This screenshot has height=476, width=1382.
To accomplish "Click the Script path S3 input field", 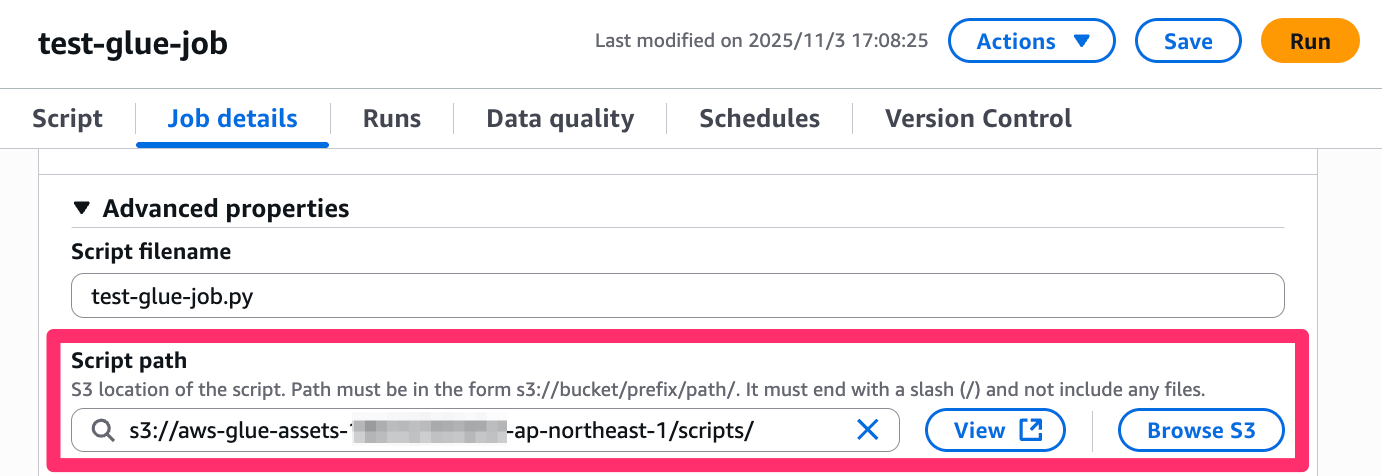I will pyautogui.click(x=486, y=431).
